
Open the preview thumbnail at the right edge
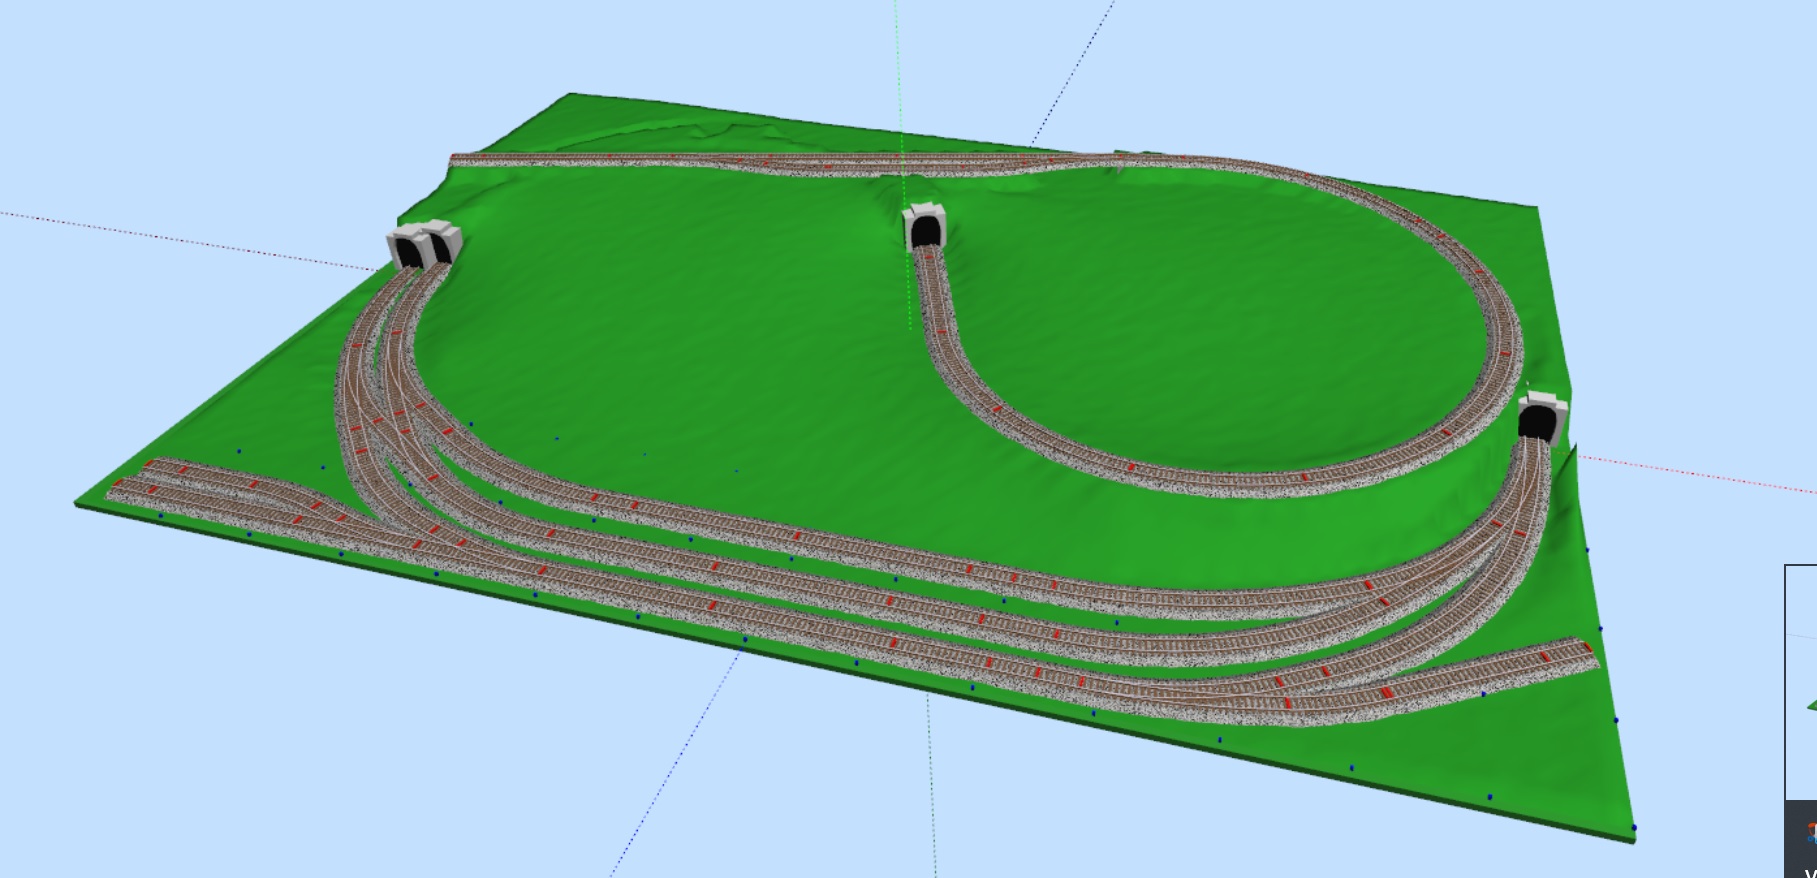[1802, 680]
